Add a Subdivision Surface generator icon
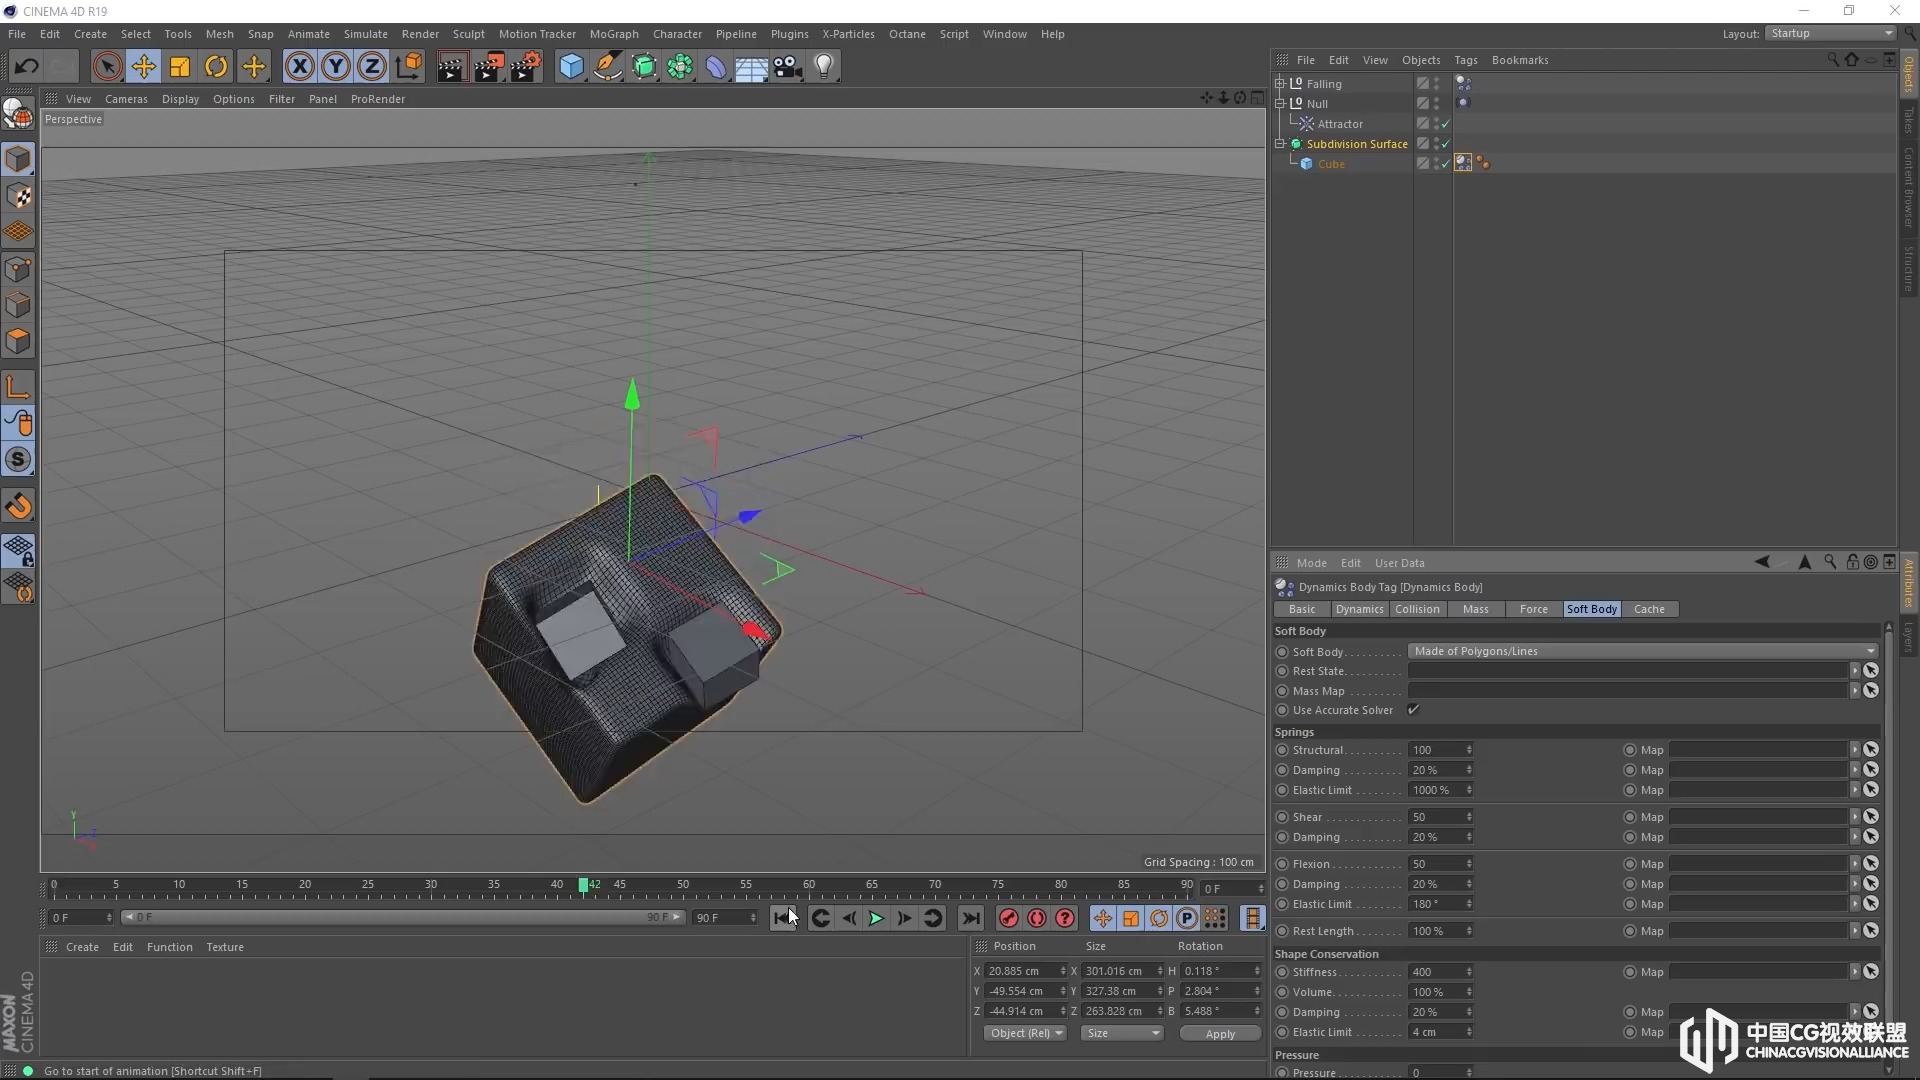Screen dimensions: 1920x1080 [644, 67]
